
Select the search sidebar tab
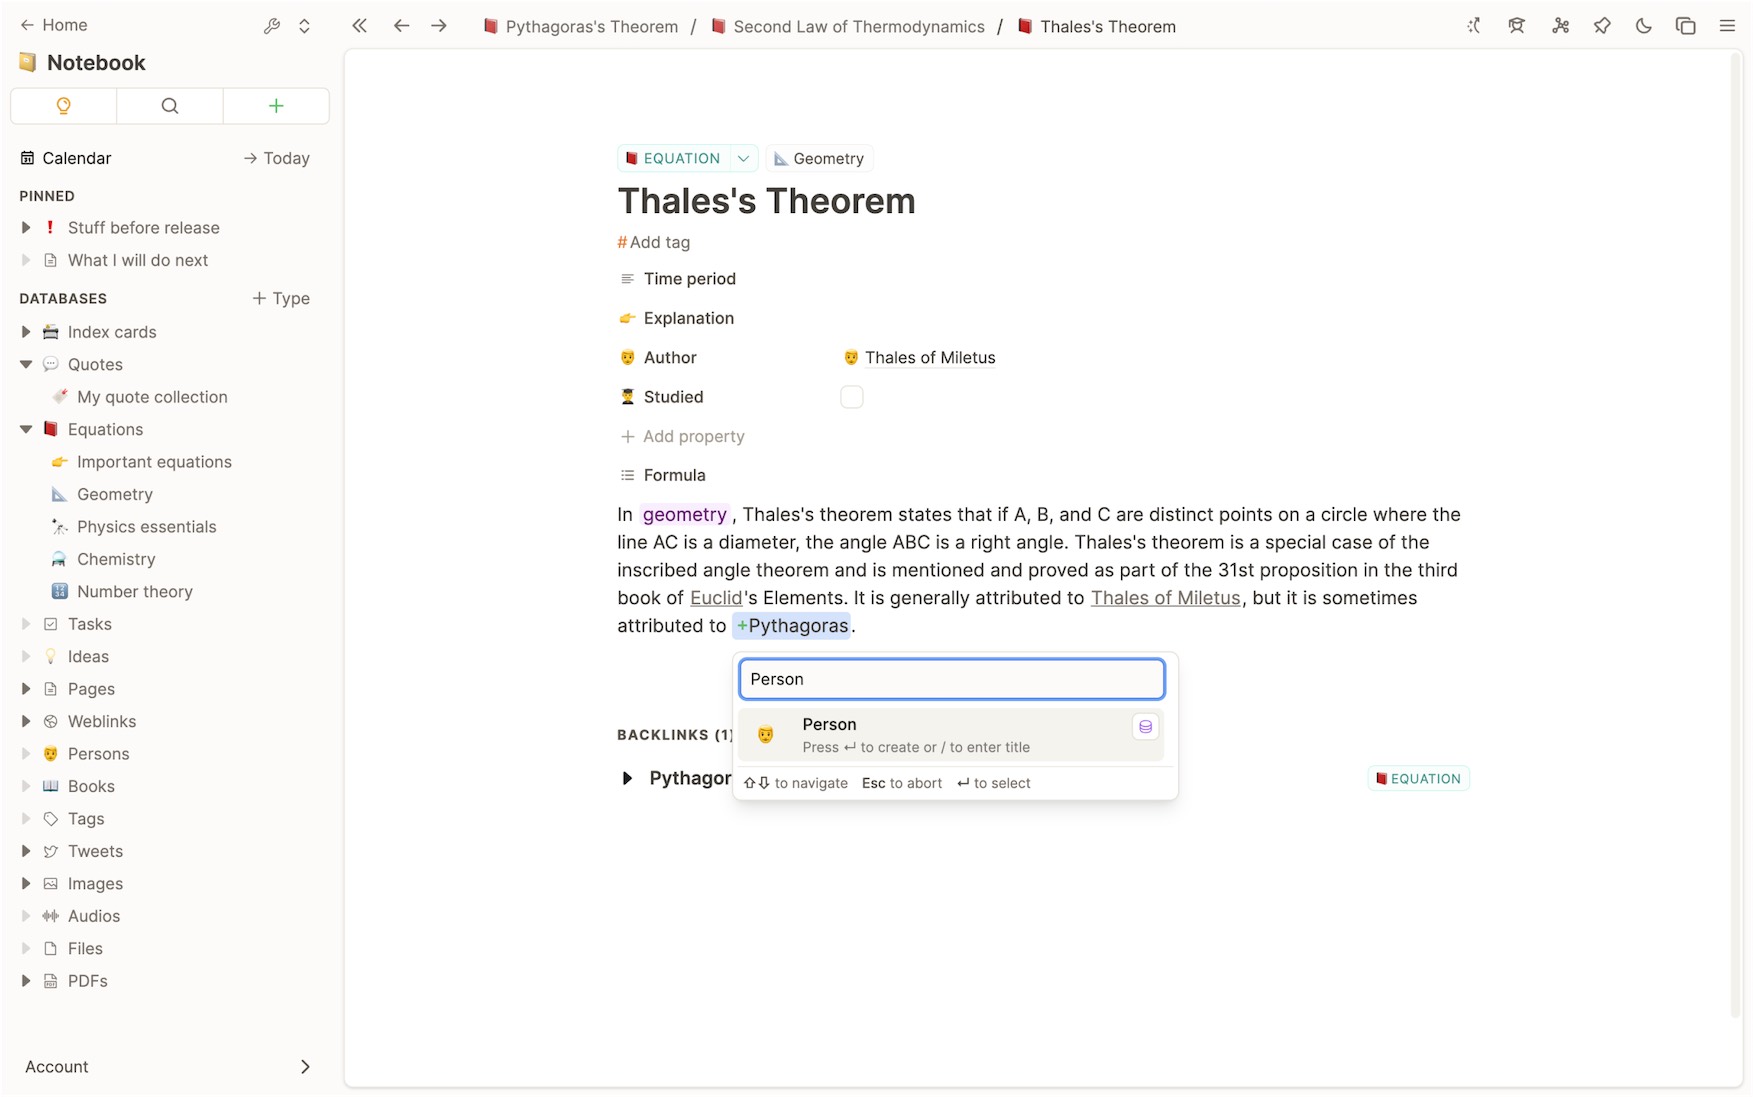pos(170,106)
